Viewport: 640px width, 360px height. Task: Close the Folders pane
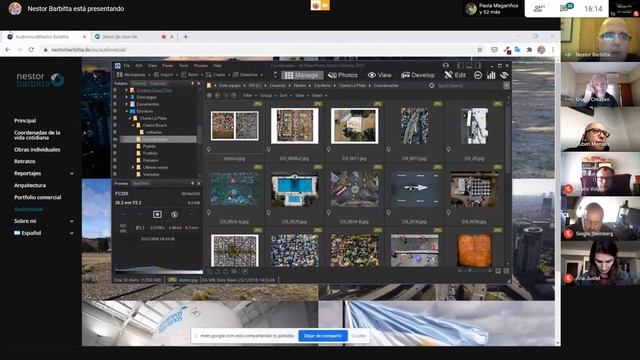tap(199, 84)
